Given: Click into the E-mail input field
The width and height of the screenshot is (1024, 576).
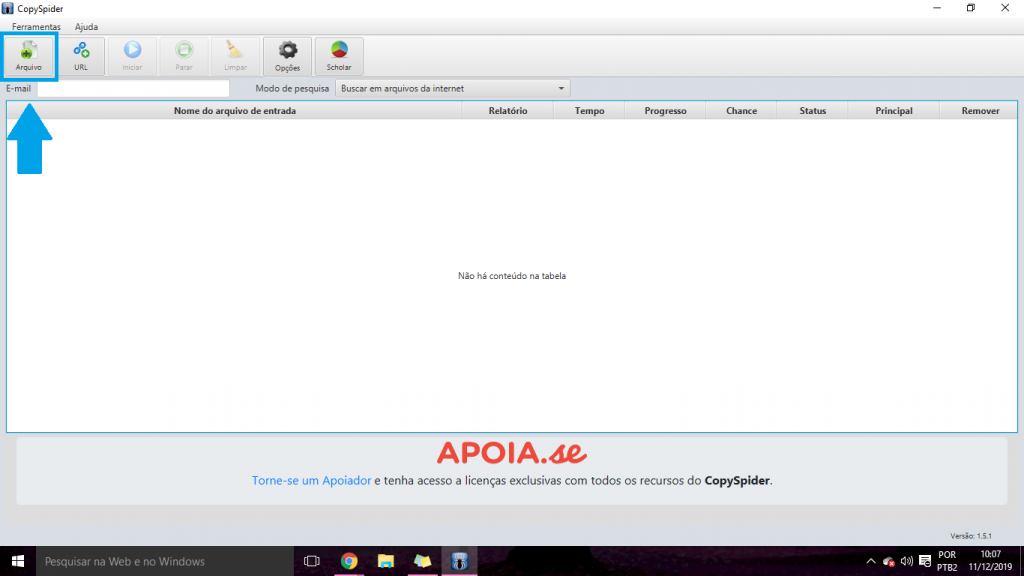Looking at the screenshot, I should coord(133,88).
